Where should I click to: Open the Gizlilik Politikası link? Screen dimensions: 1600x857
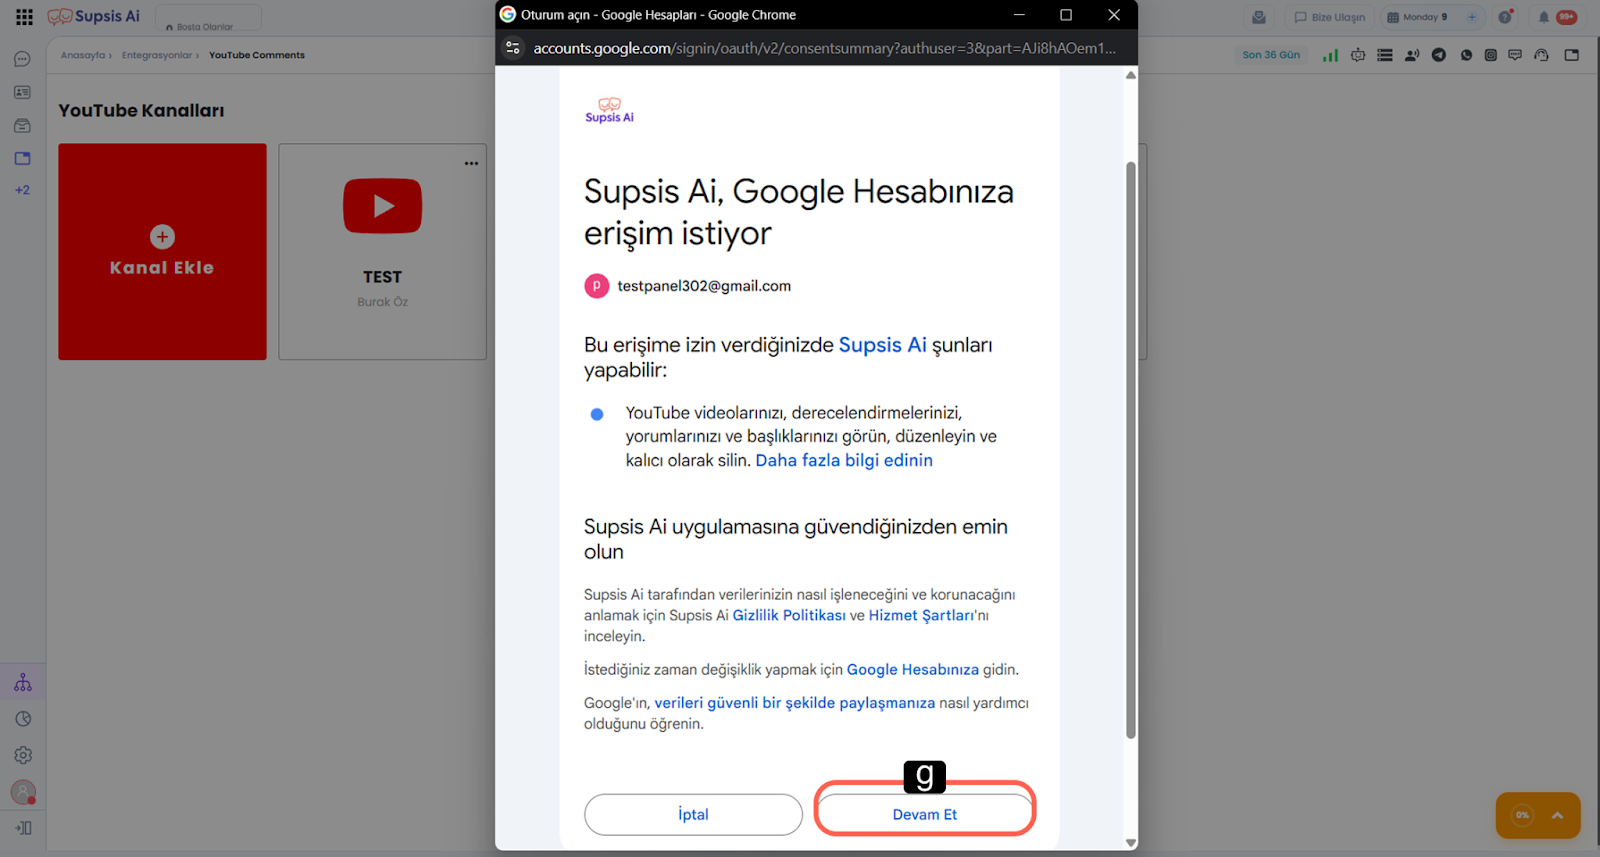click(788, 615)
